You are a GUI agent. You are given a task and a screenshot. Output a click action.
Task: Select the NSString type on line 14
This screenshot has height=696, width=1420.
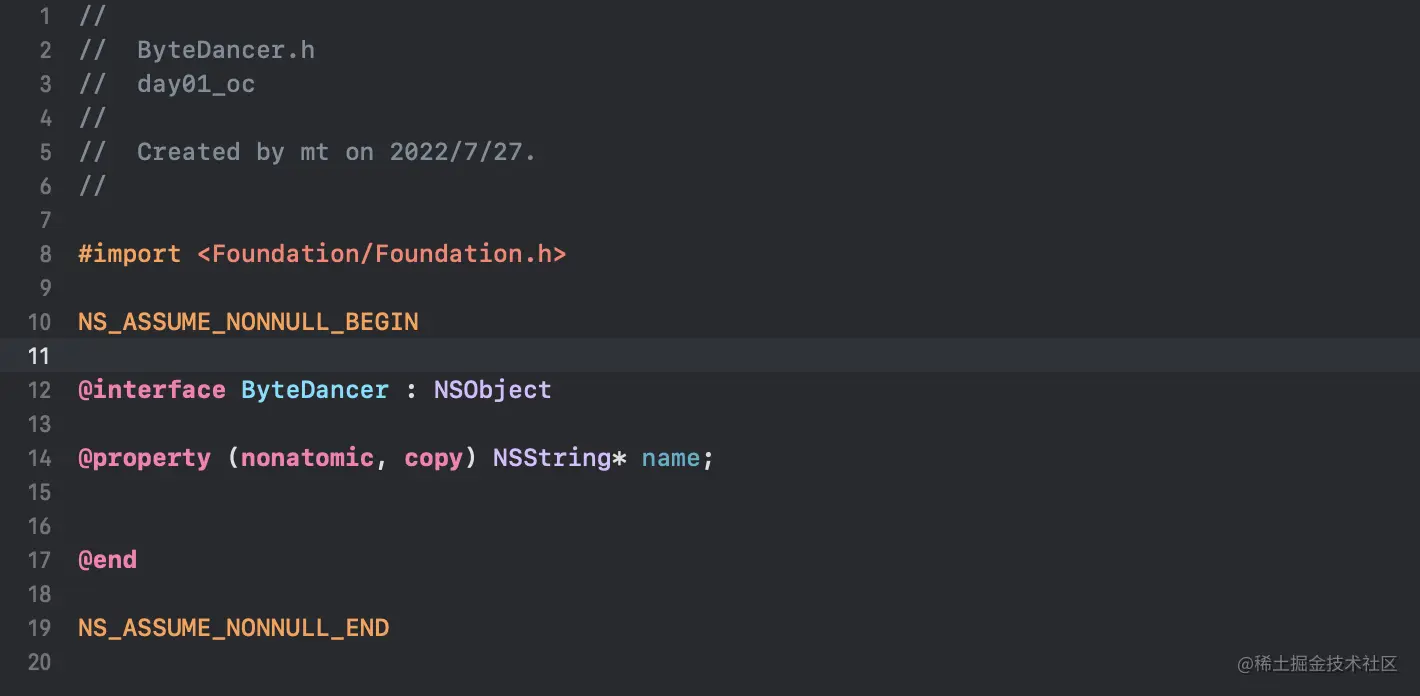point(552,457)
